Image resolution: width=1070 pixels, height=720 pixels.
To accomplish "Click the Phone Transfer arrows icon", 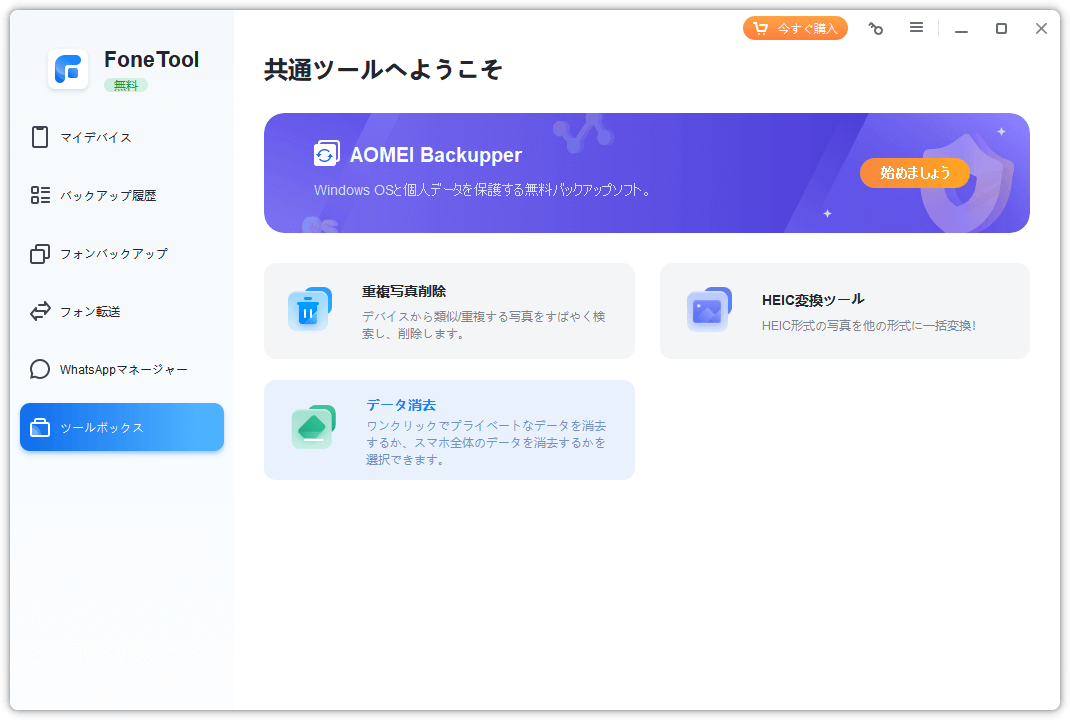I will (40, 312).
